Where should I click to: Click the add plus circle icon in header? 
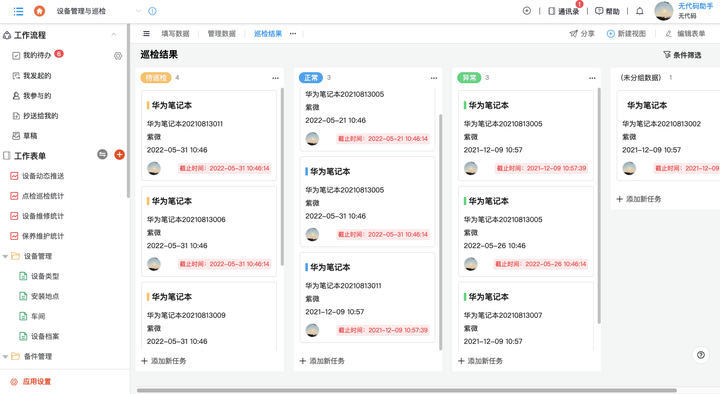527,11
